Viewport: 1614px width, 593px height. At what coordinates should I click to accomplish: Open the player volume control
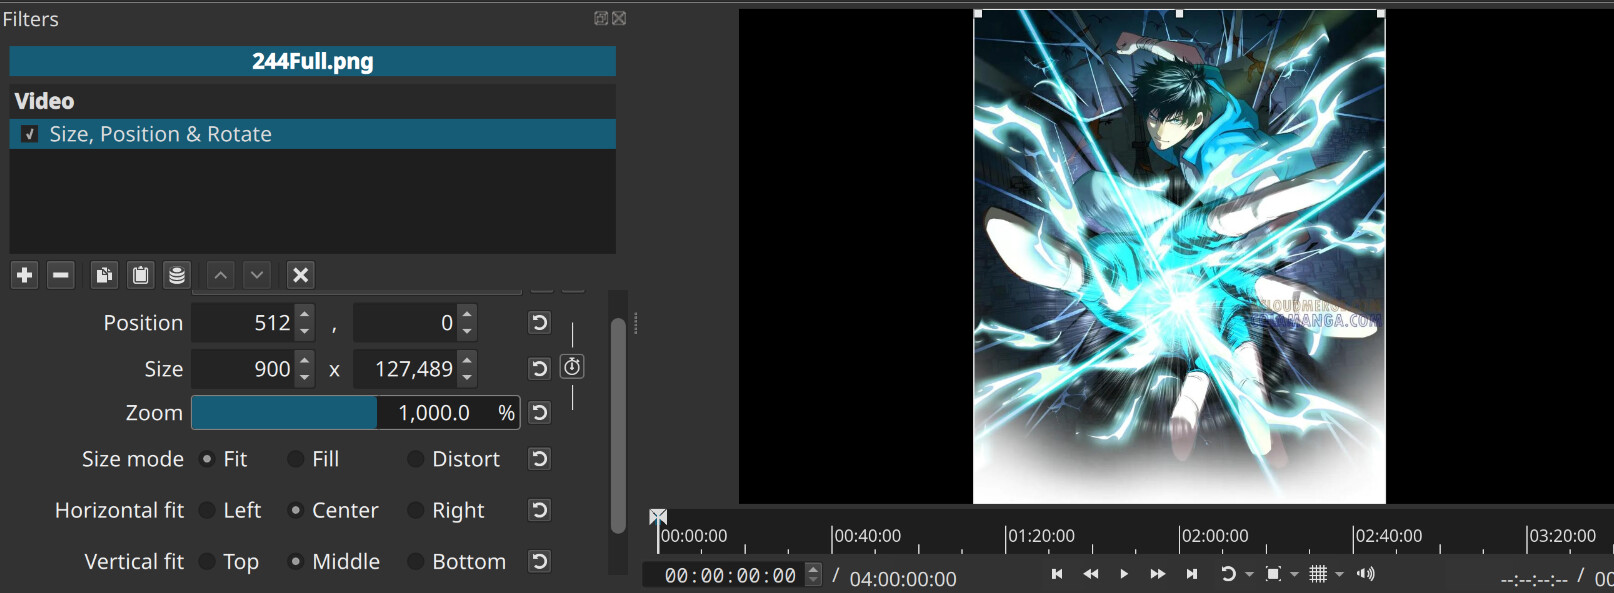pyautogui.click(x=1366, y=574)
